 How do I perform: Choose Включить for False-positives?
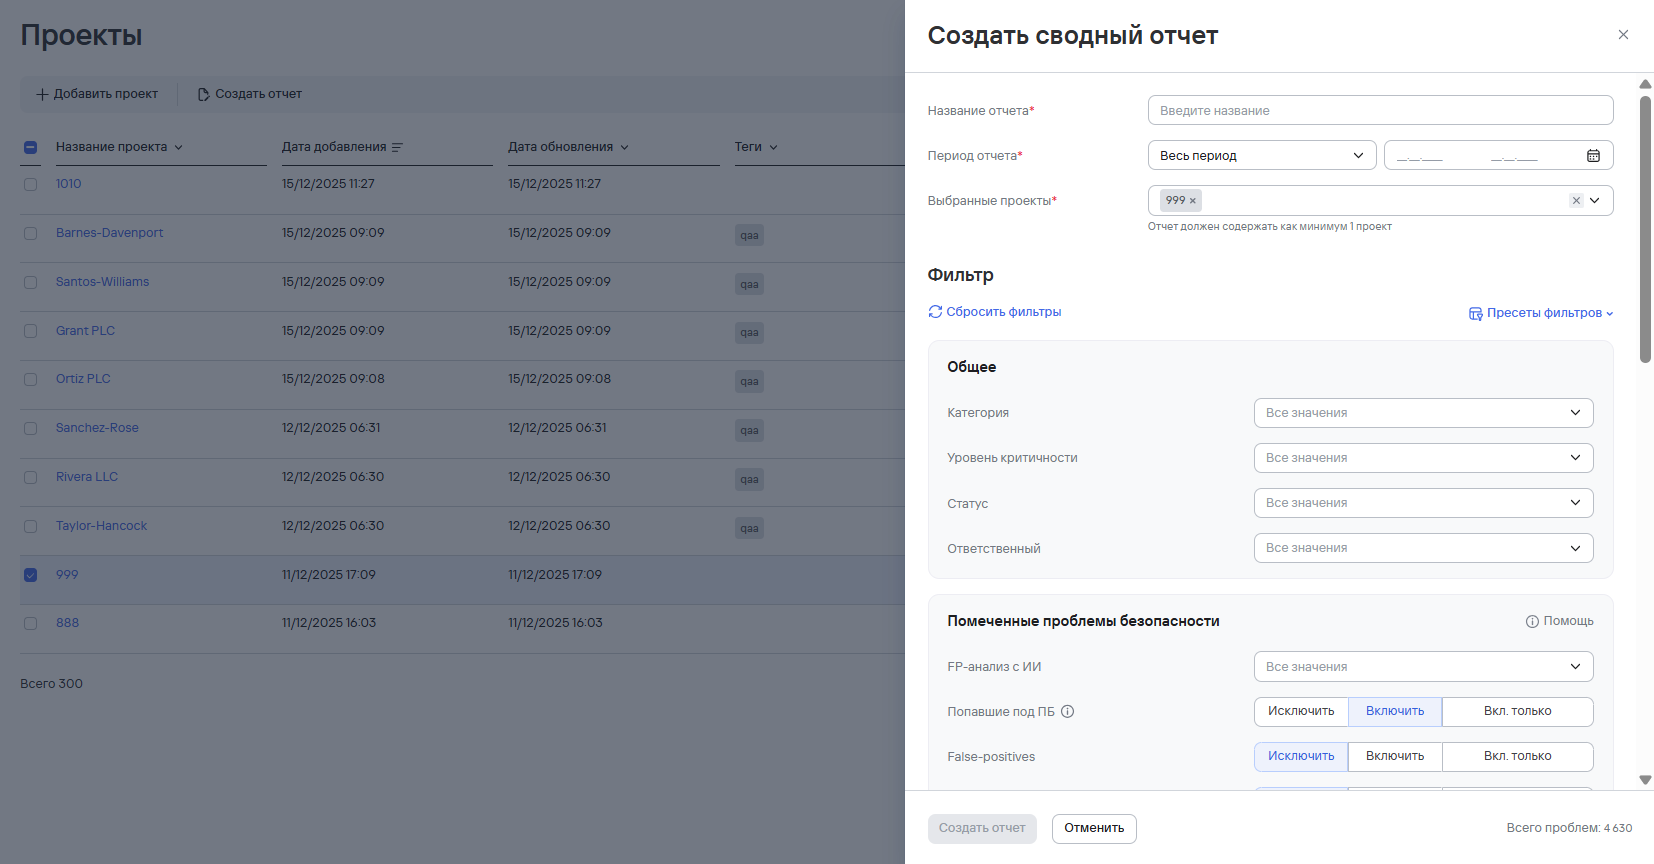(1394, 757)
